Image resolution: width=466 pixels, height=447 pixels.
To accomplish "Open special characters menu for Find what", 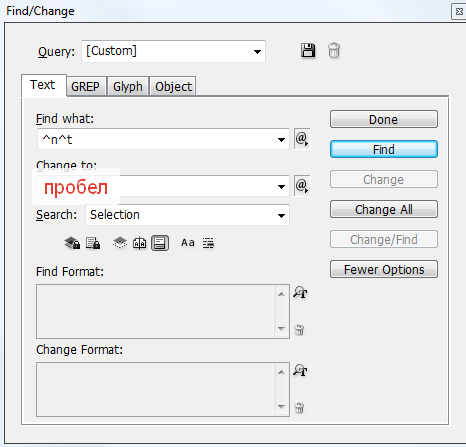I will point(302,139).
